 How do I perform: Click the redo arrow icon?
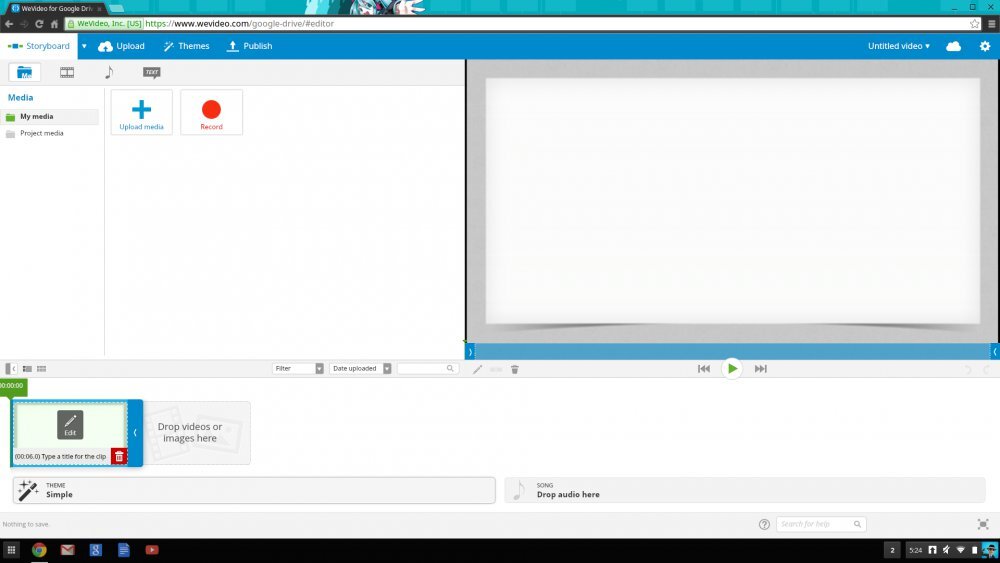[987, 369]
